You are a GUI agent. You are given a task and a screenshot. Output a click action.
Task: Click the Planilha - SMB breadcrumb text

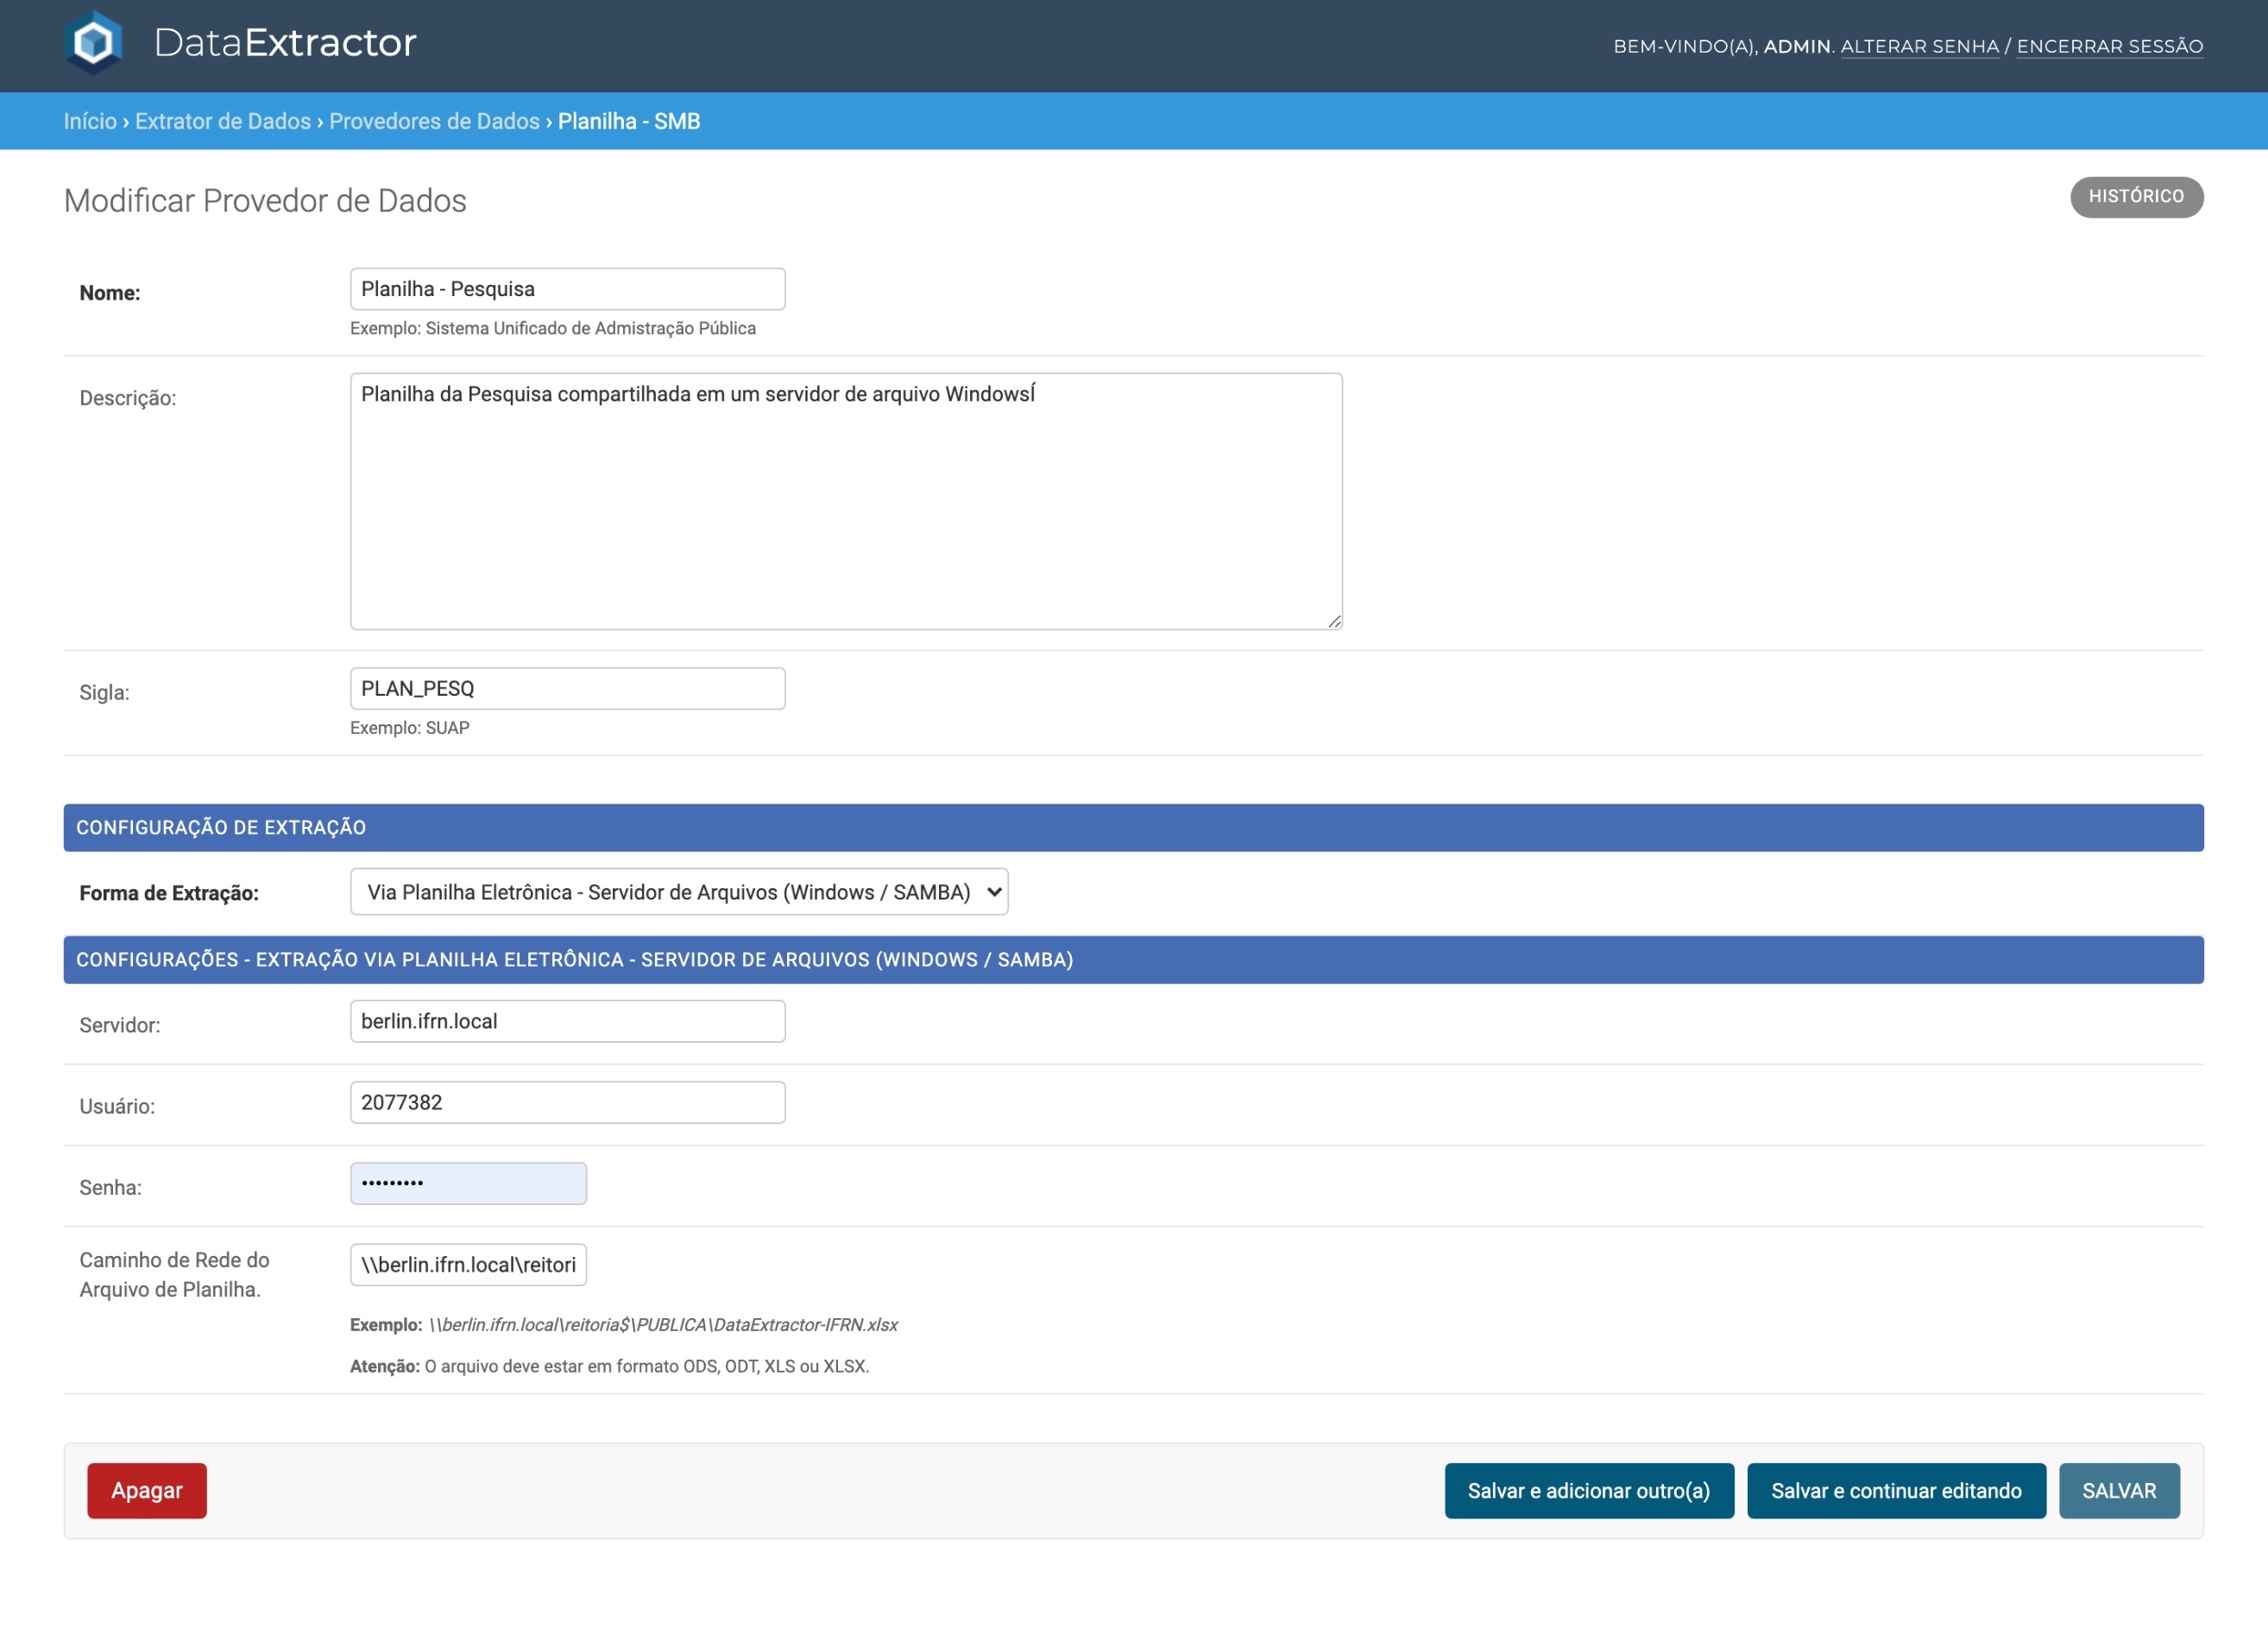(628, 121)
